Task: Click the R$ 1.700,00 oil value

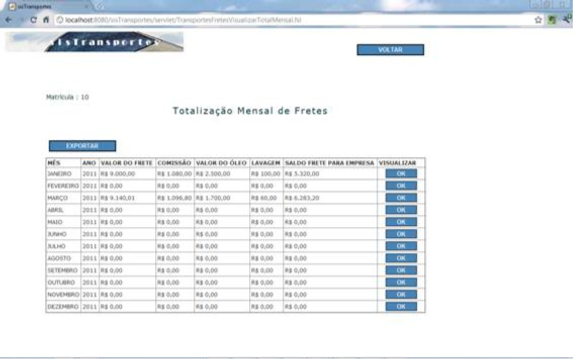Action: click(x=213, y=198)
